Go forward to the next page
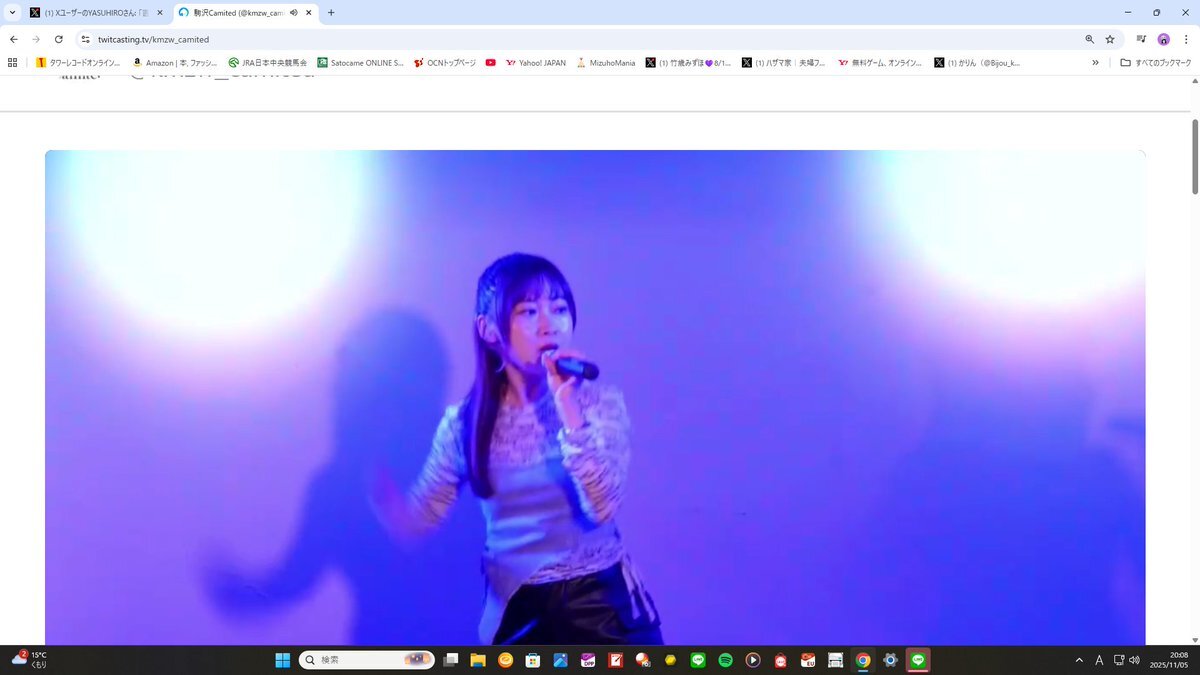The image size is (1200, 675). tap(36, 39)
